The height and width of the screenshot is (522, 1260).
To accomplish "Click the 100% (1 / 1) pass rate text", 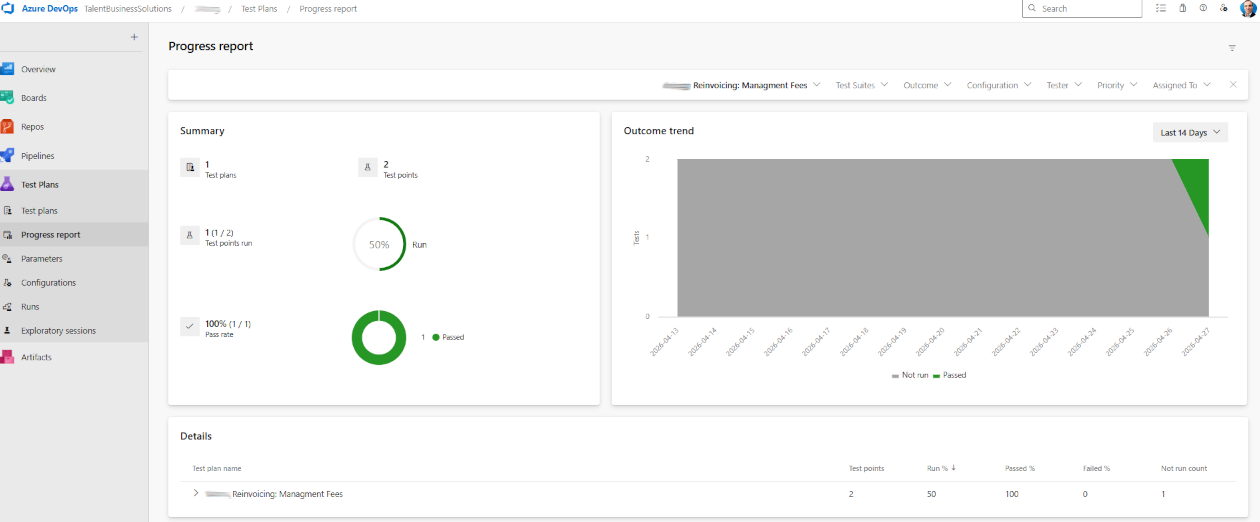I will coord(228,324).
